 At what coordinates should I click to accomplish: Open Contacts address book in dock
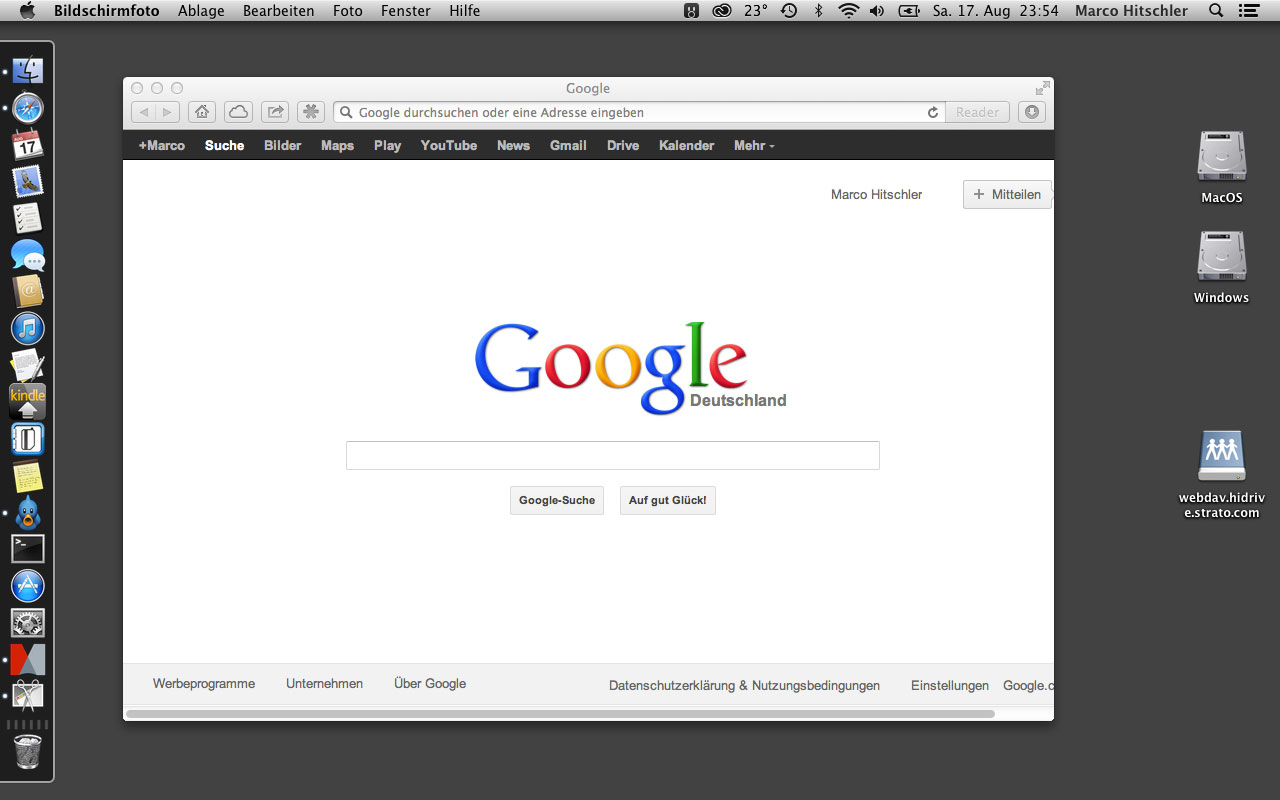pyautogui.click(x=28, y=292)
